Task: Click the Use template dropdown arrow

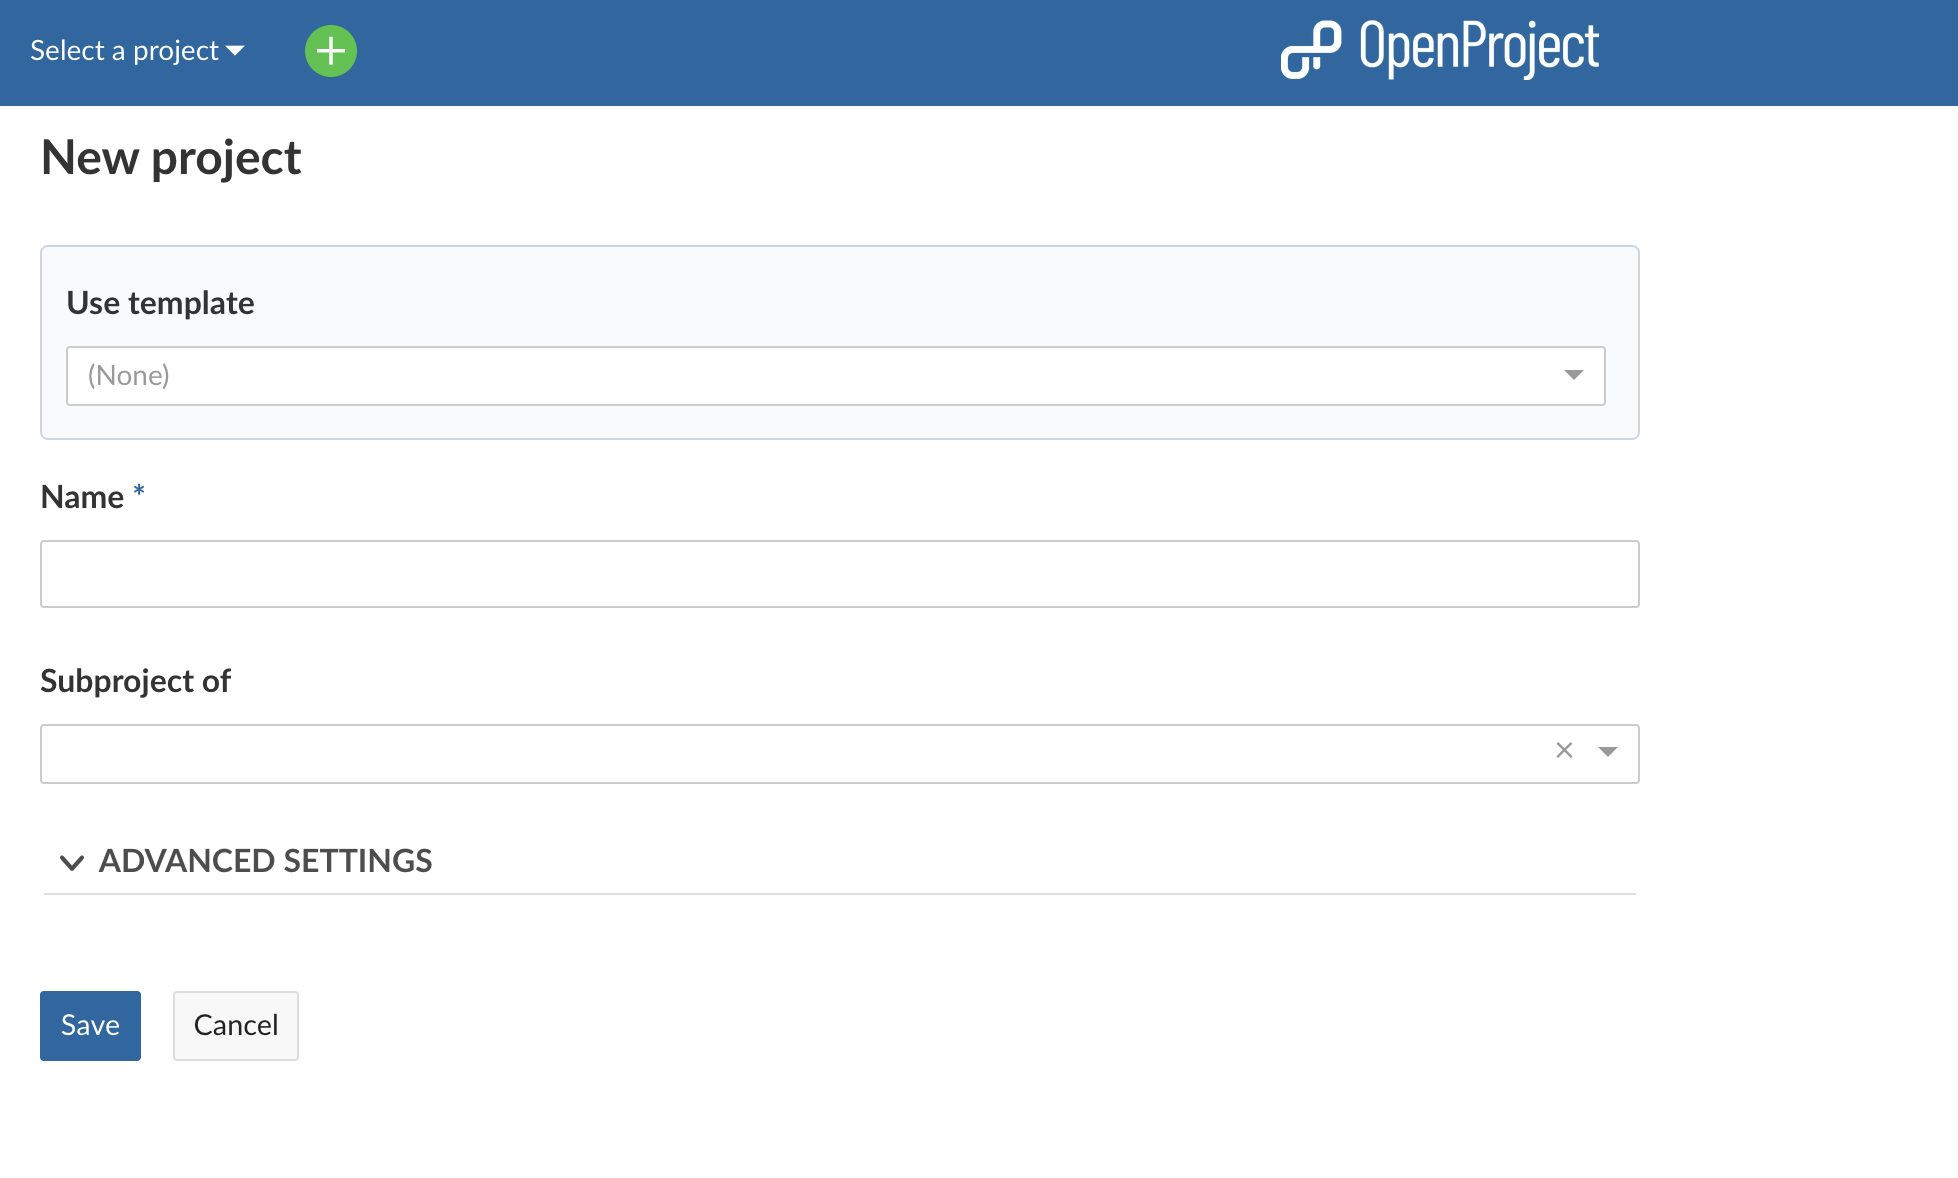Action: pyautogui.click(x=1573, y=375)
